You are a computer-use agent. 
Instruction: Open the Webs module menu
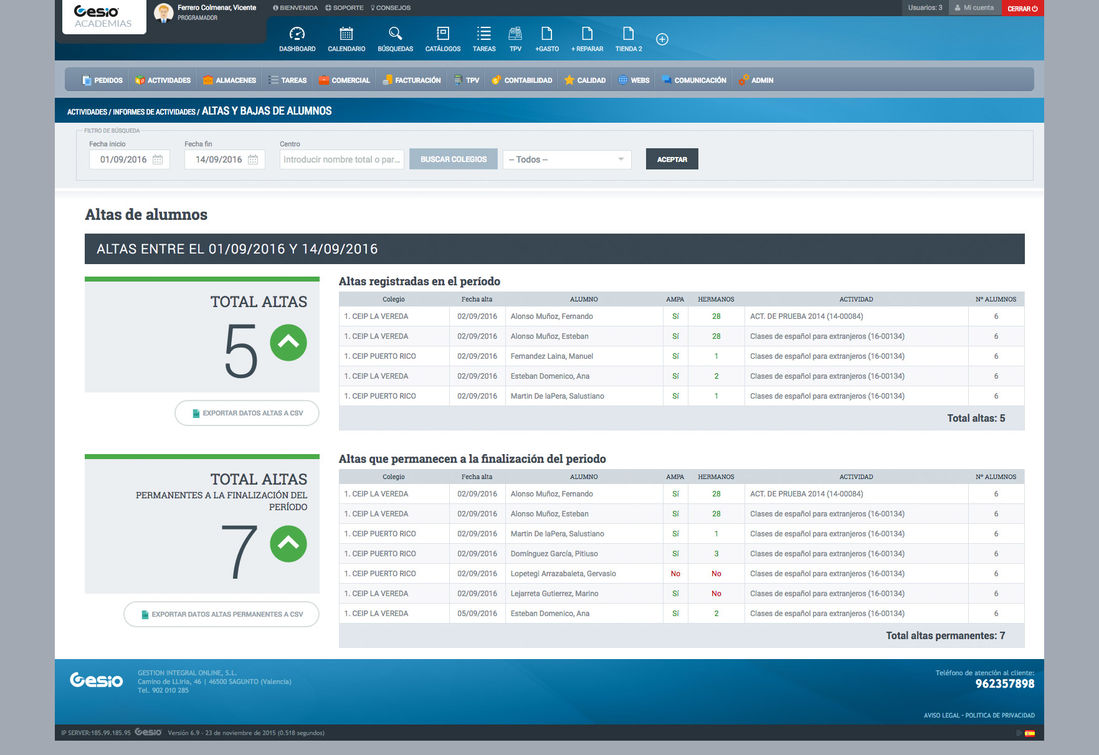click(x=634, y=81)
